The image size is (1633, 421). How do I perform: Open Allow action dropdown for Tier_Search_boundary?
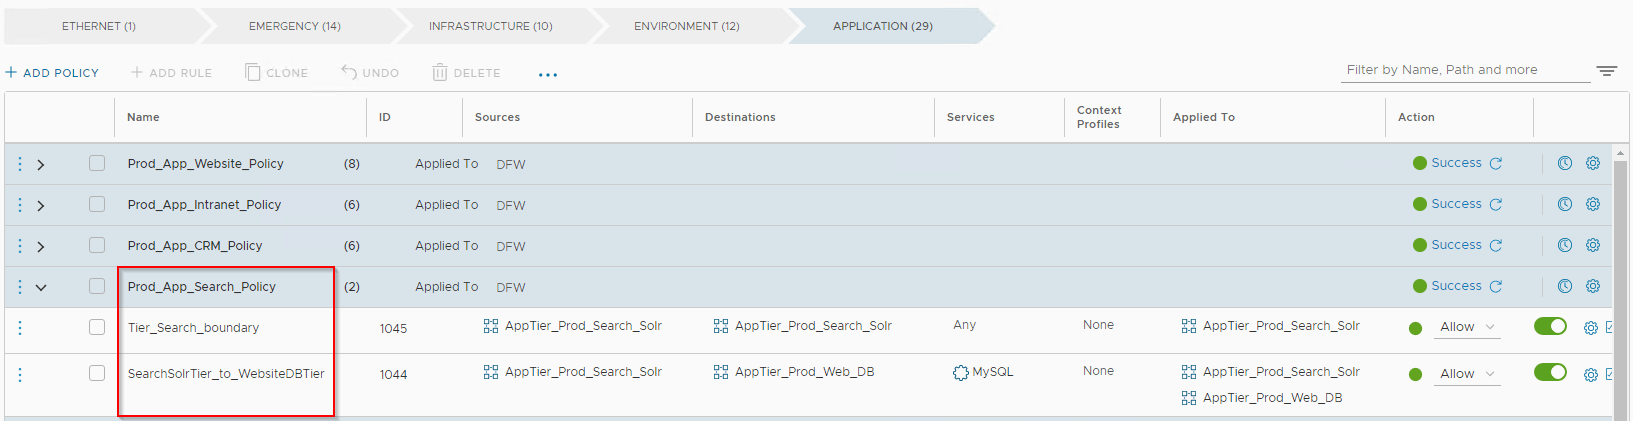(x=1467, y=327)
